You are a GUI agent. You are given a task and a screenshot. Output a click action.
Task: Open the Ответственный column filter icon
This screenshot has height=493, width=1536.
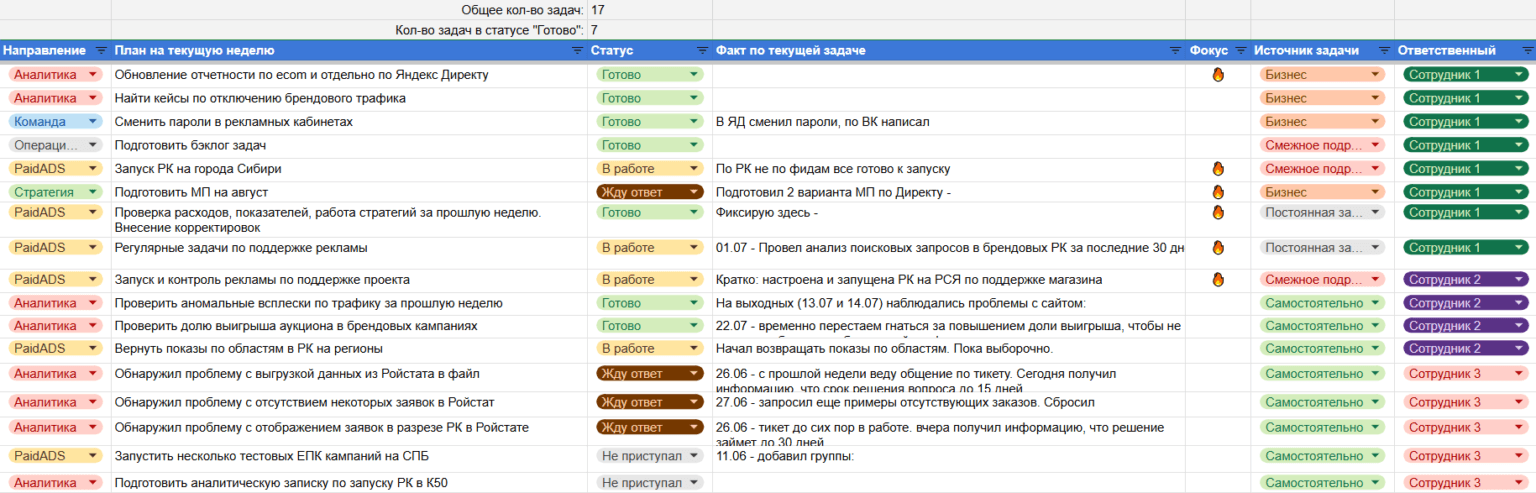pyautogui.click(x=1525, y=51)
